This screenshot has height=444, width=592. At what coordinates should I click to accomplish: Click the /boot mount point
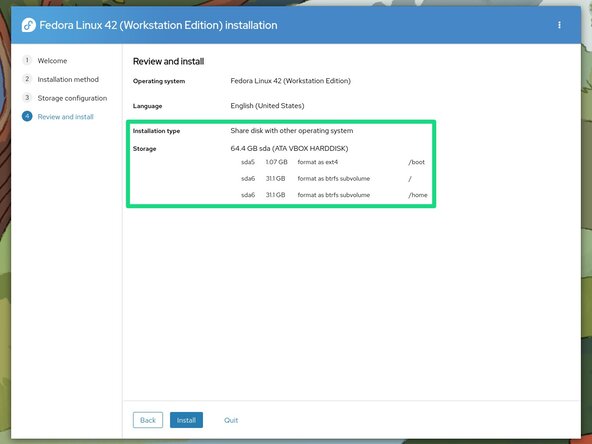[x=416, y=162]
